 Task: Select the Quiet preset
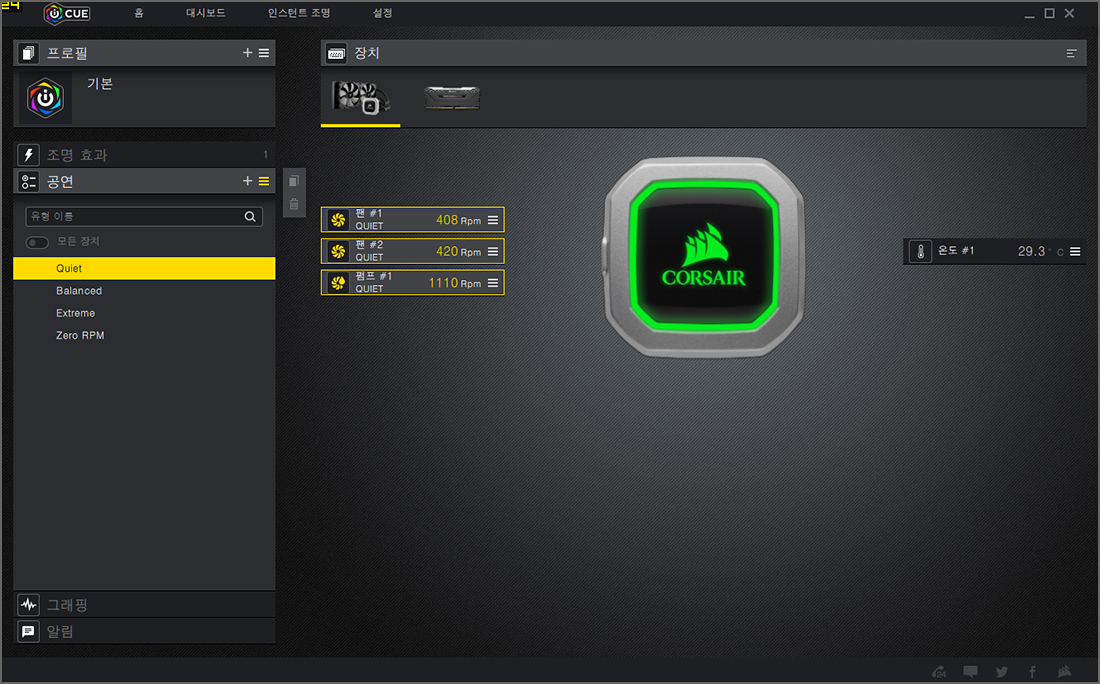144,268
